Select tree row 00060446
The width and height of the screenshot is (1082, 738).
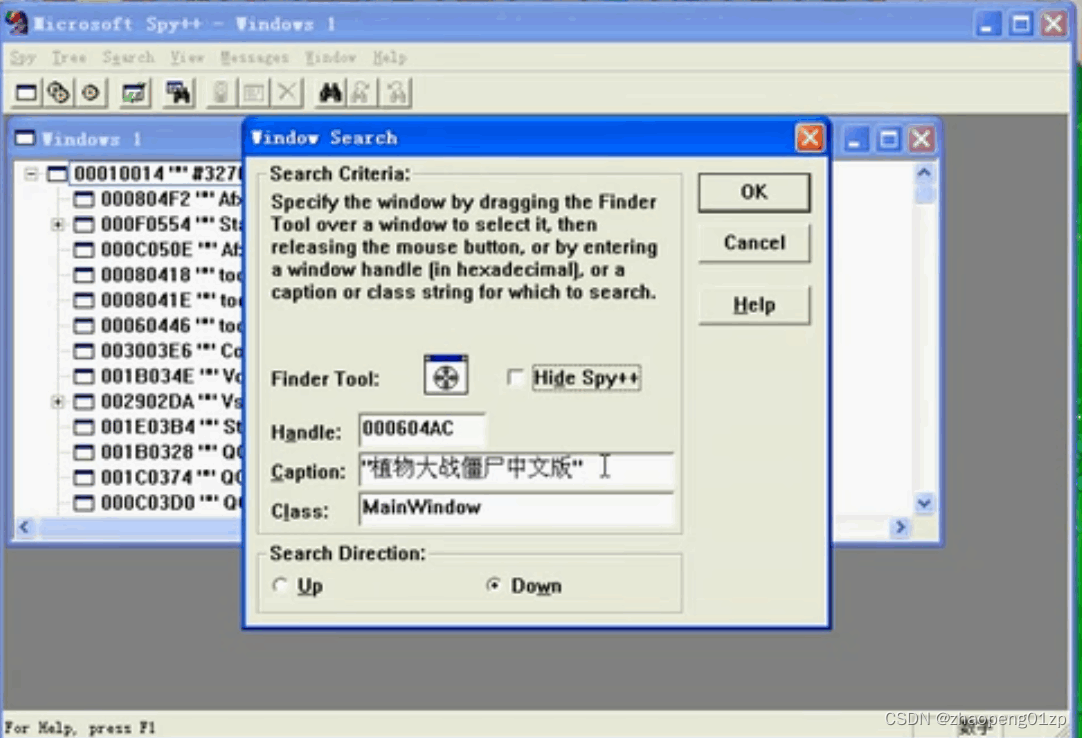[170, 325]
